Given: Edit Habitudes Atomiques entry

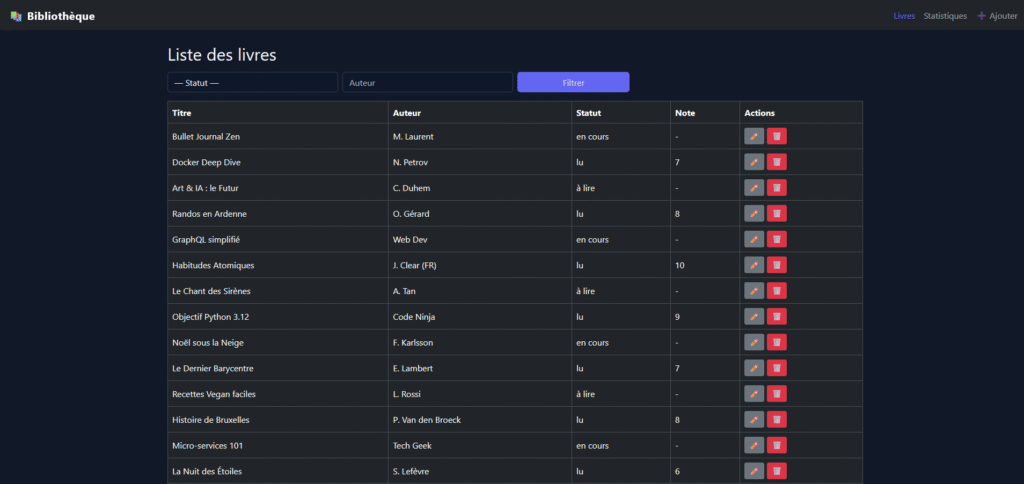Looking at the screenshot, I should point(754,265).
